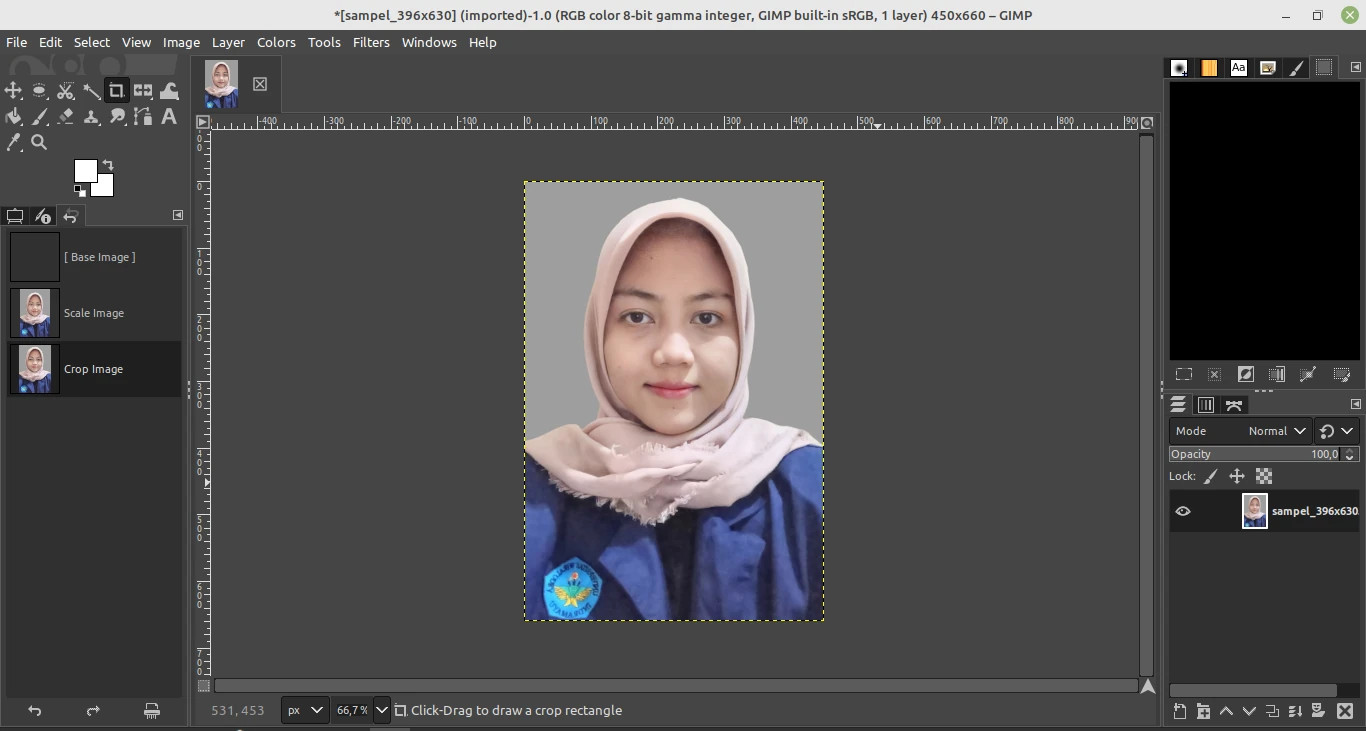The height and width of the screenshot is (731, 1366).
Task: Open the Select menu
Action: (91, 42)
